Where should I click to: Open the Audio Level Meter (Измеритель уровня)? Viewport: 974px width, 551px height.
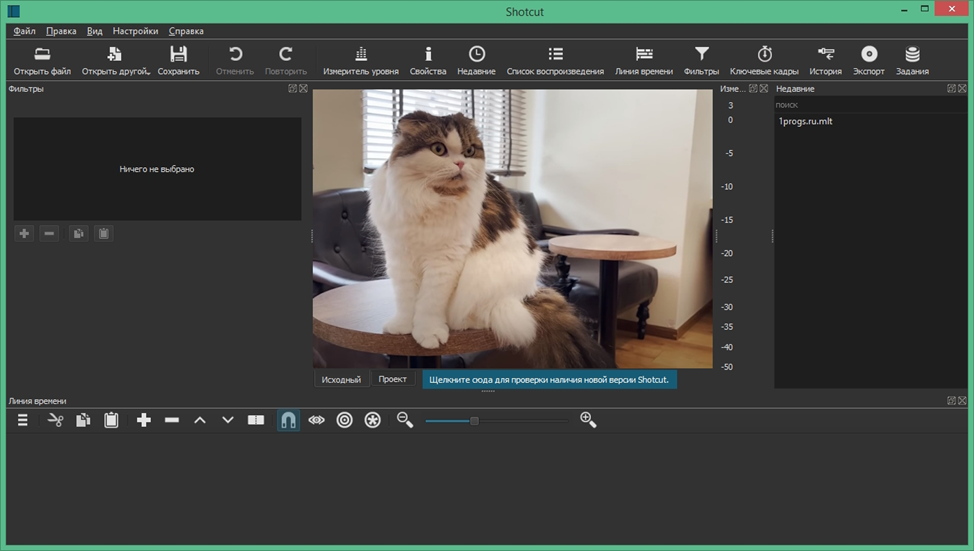tap(360, 60)
